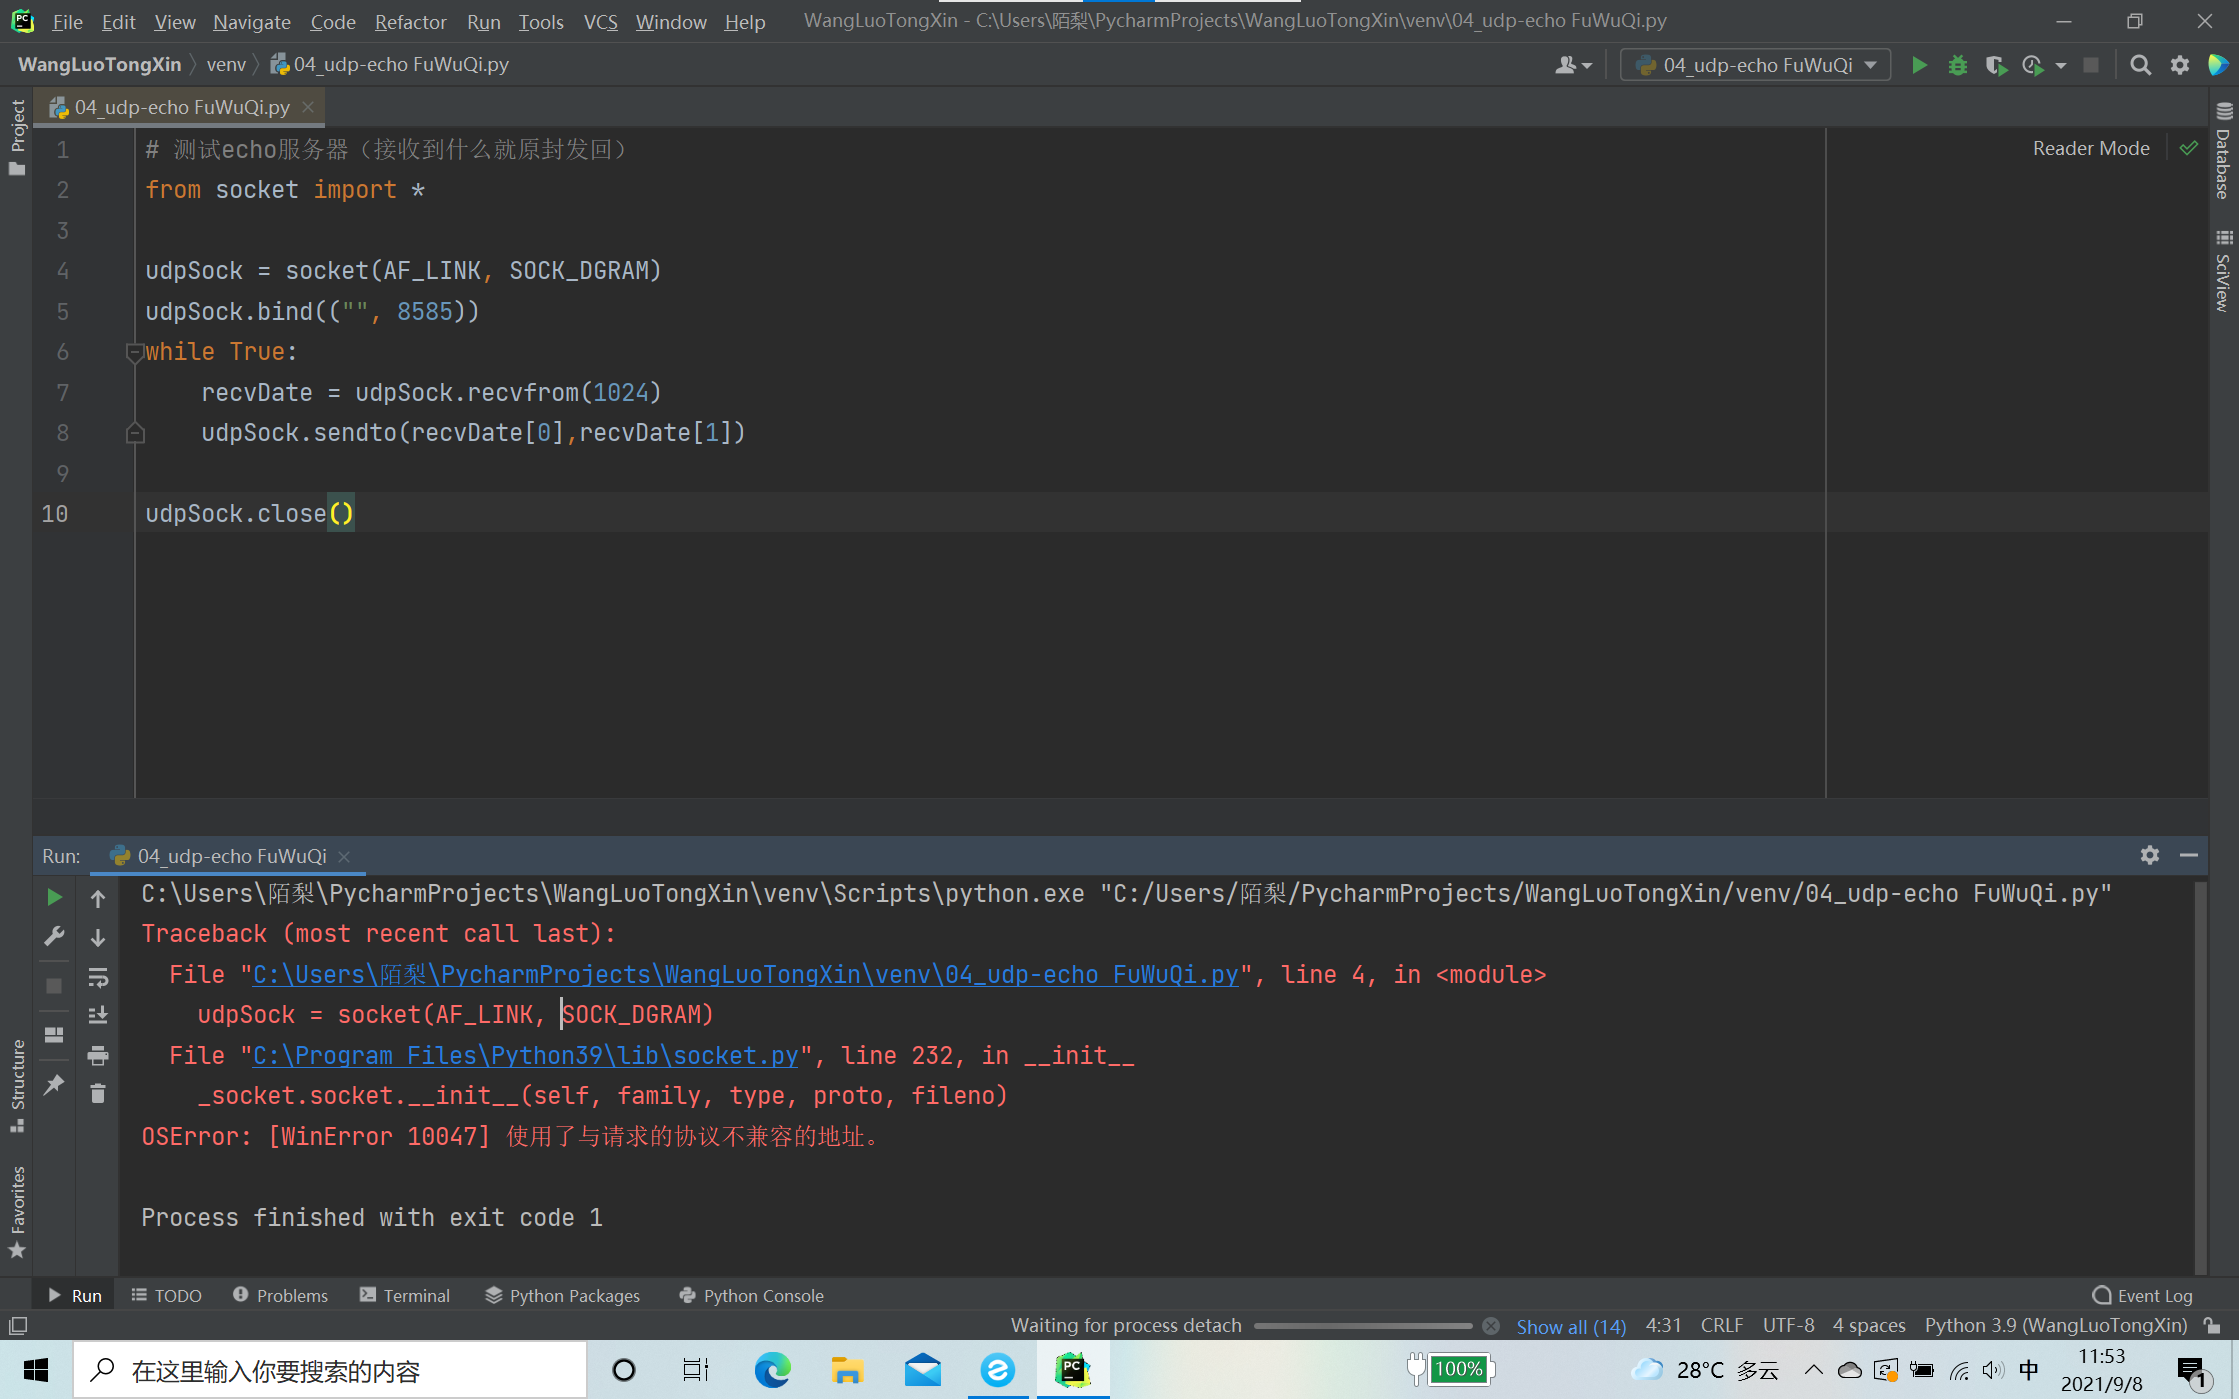
Task: Toggle the Structure tool window
Action: coord(17,1085)
